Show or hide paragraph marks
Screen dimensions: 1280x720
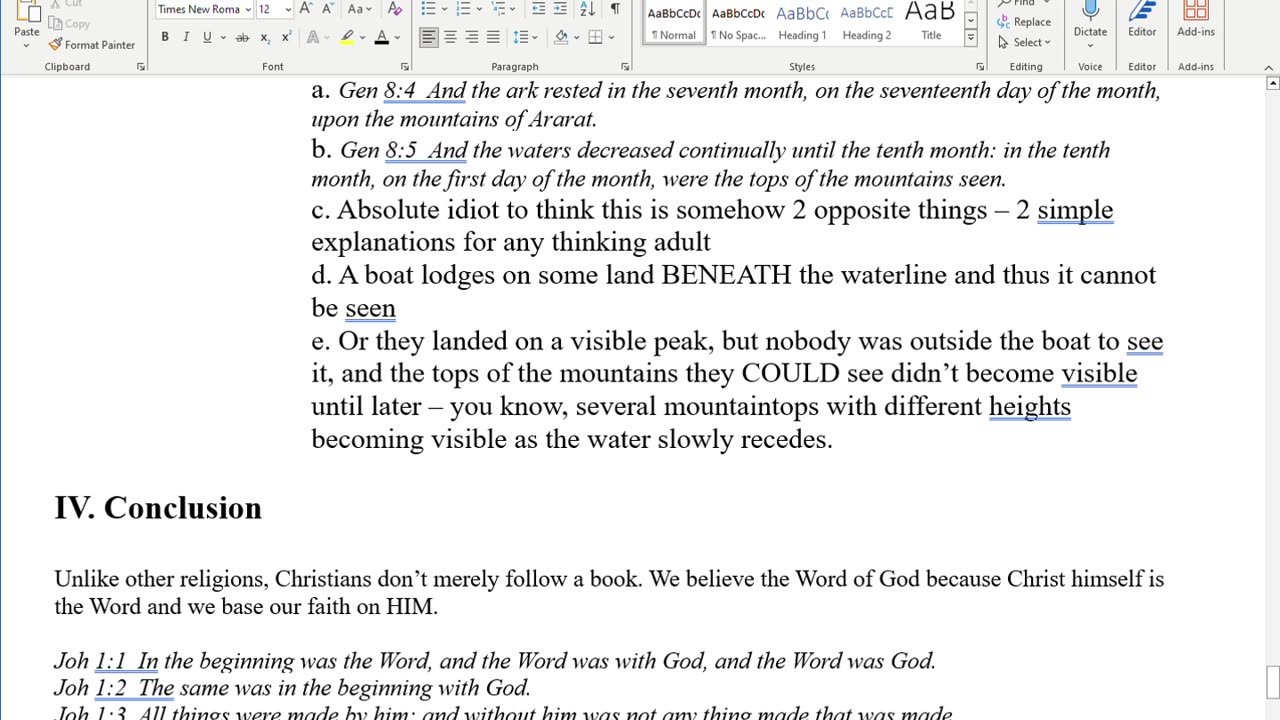[615, 9]
